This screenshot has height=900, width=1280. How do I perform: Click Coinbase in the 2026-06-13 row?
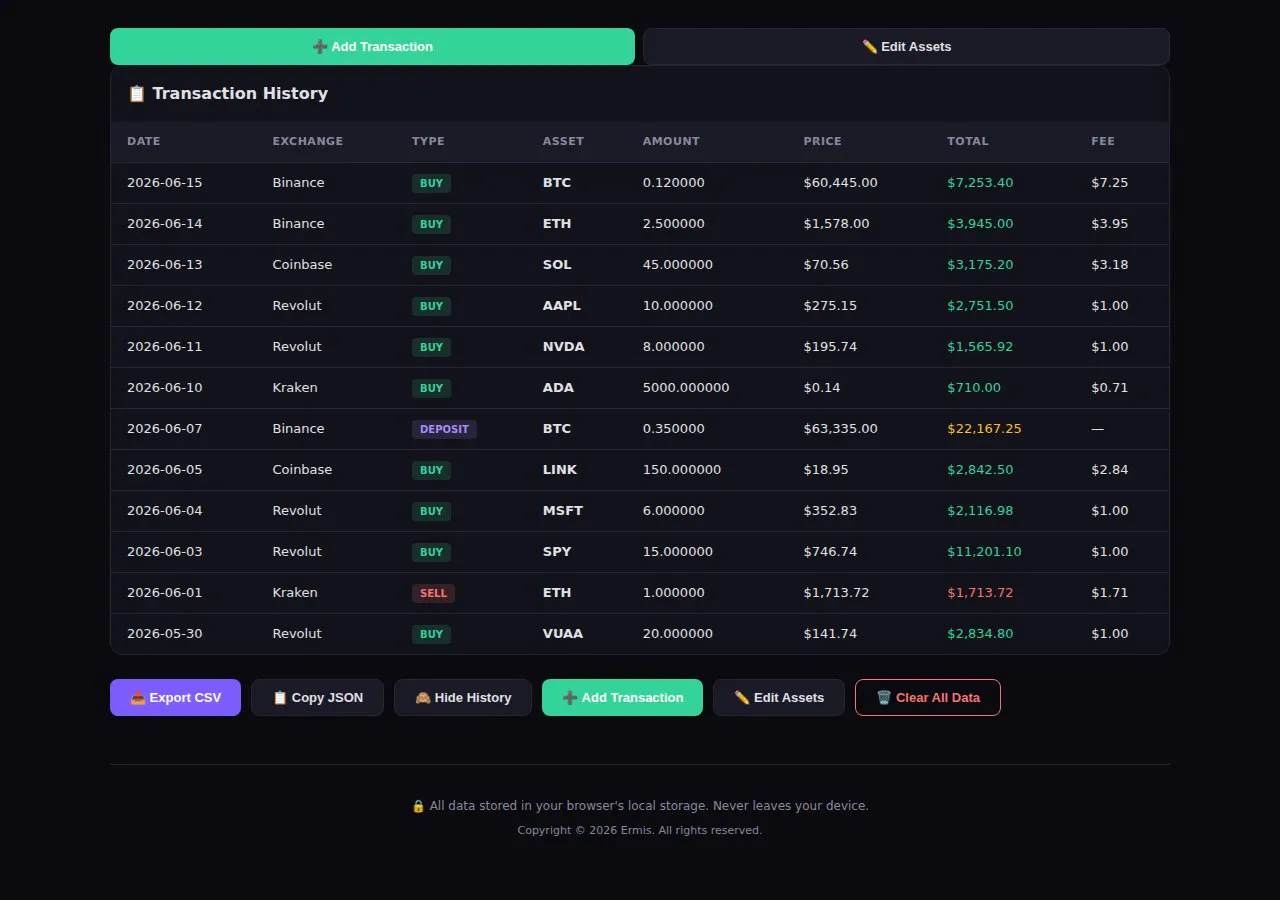click(x=302, y=265)
